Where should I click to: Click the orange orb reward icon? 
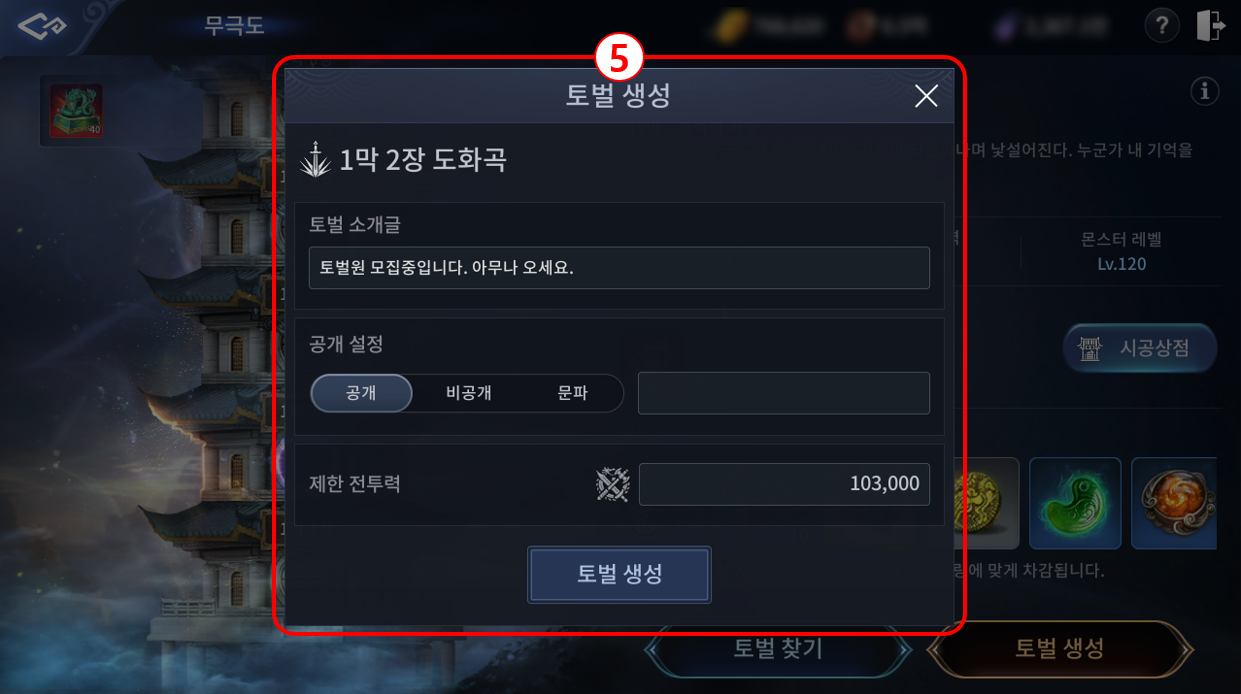coord(1175,503)
